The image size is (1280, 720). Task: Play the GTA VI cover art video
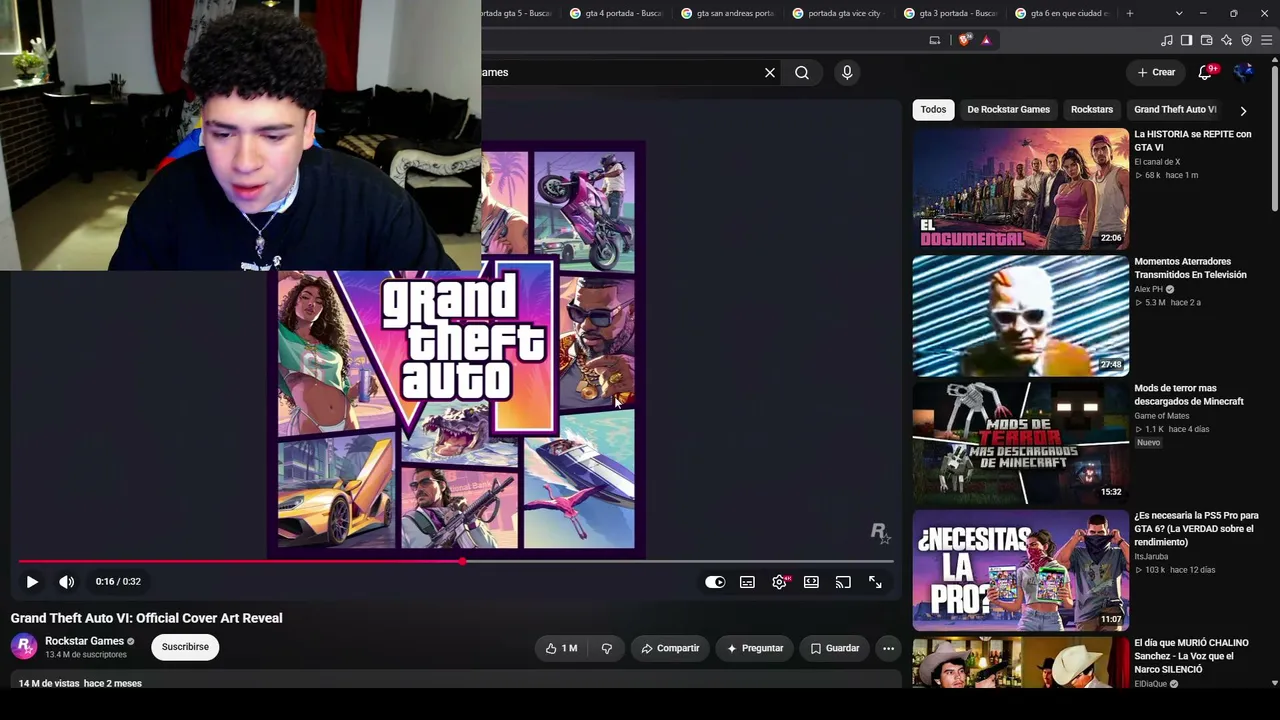32,582
